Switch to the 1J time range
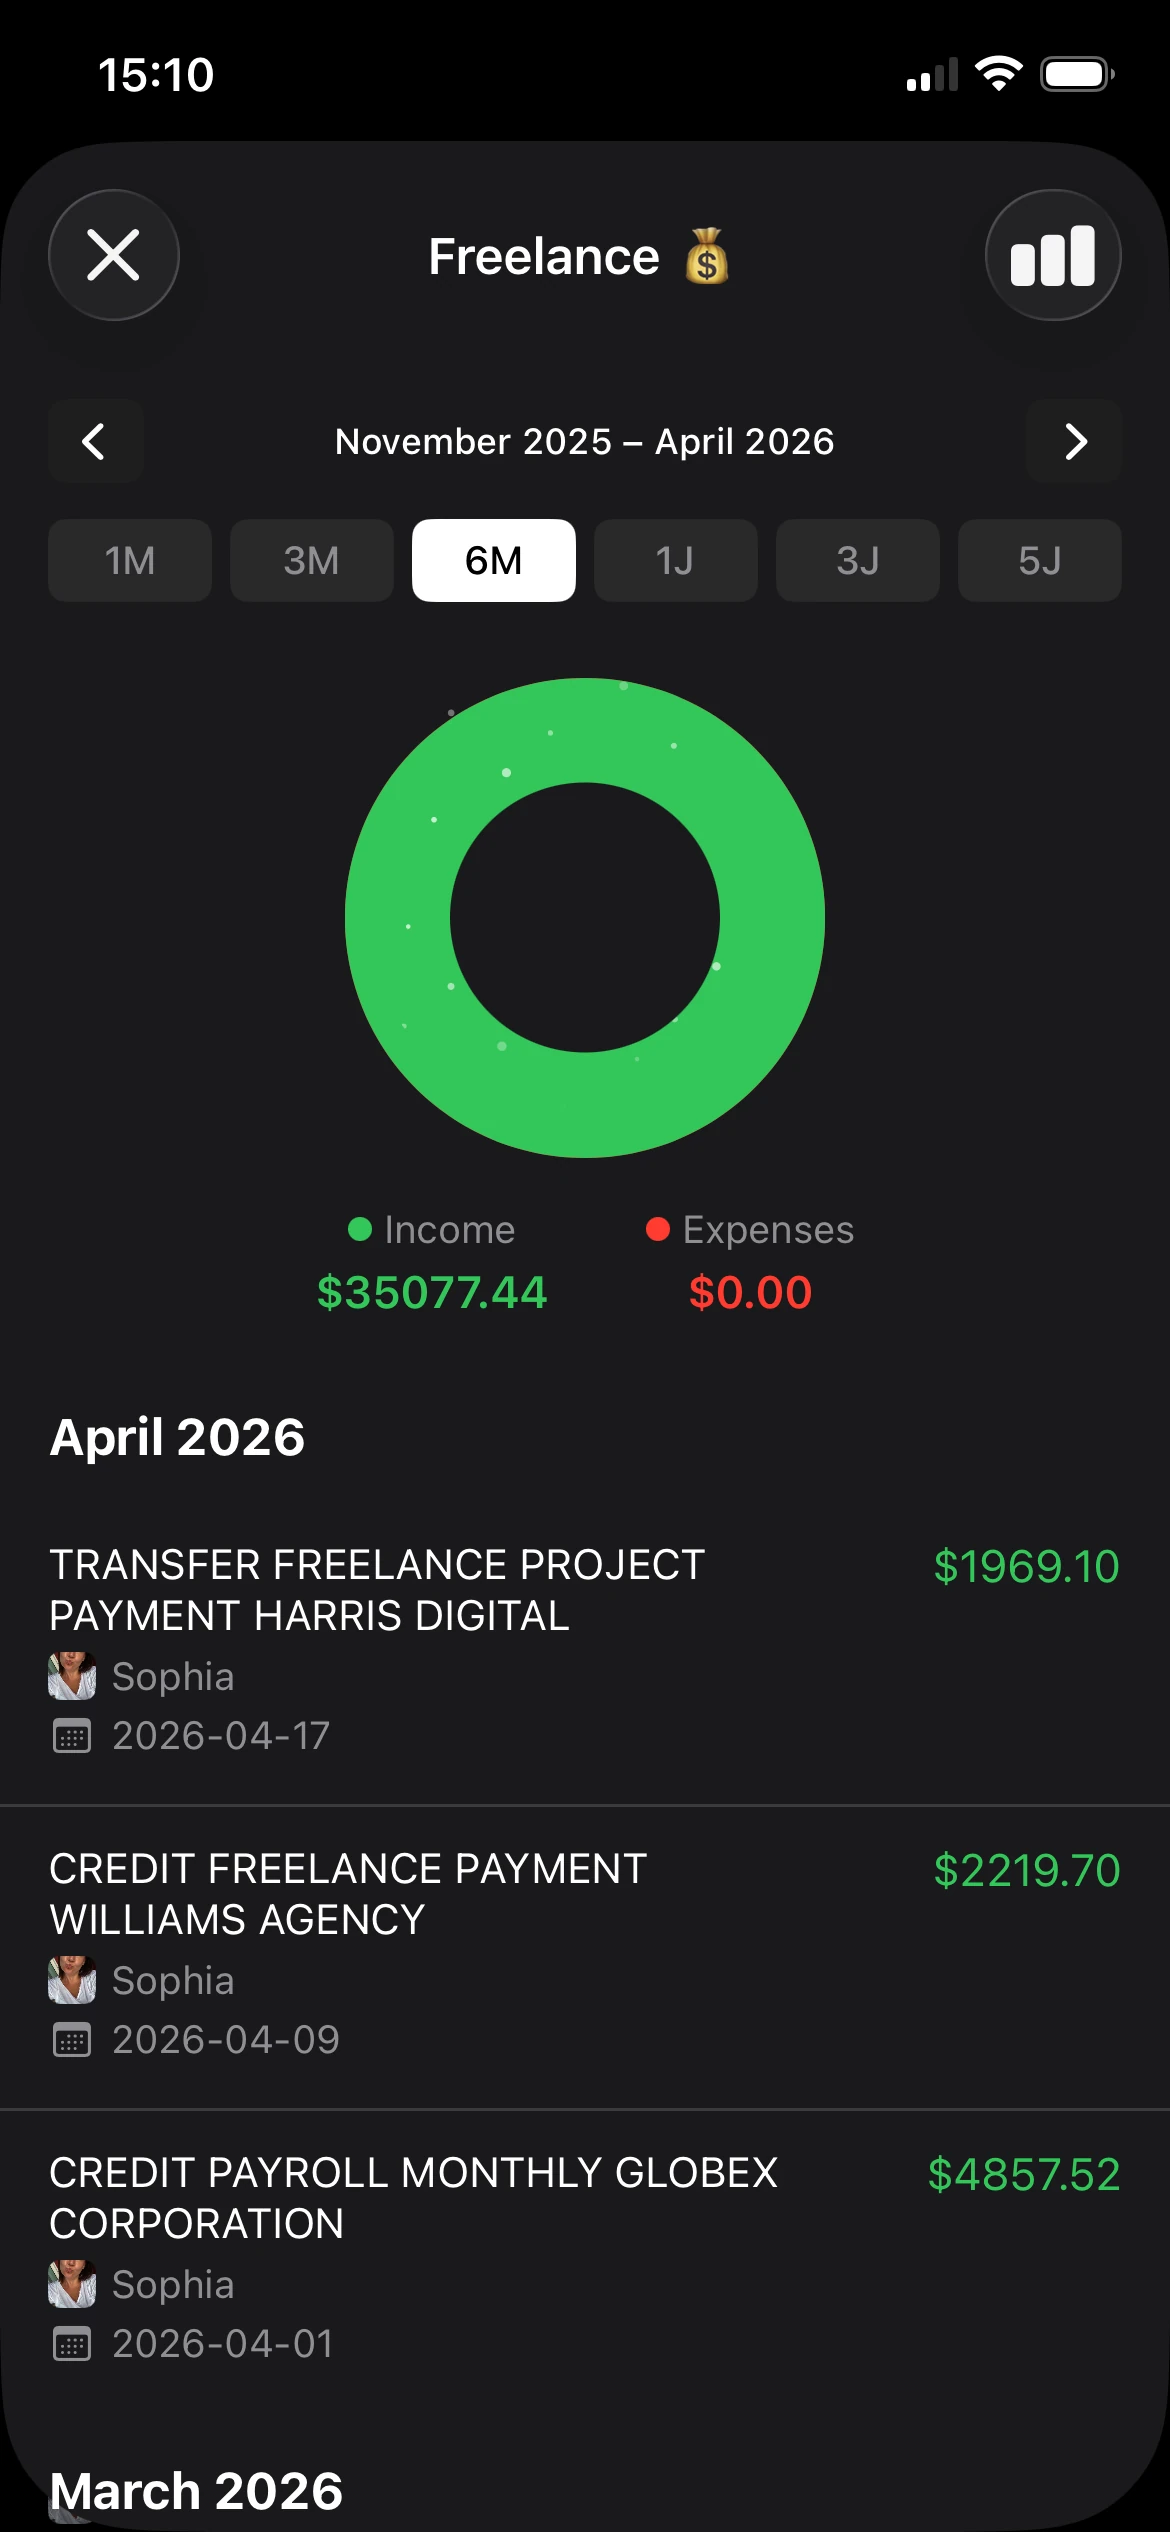Image resolution: width=1170 pixels, height=2532 pixels. point(676,560)
